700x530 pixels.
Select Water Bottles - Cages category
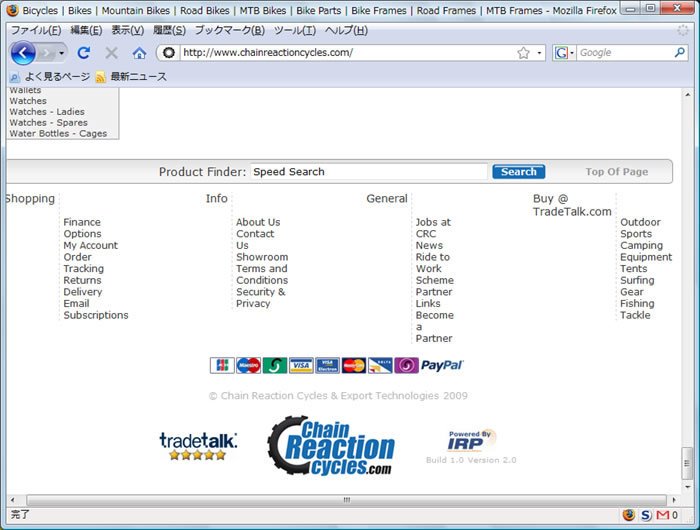tap(58, 134)
